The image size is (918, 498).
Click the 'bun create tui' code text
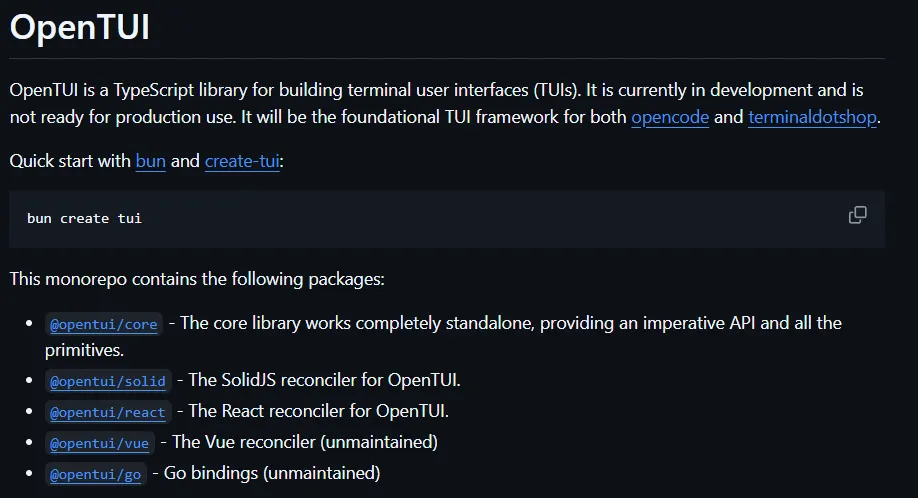pyautogui.click(x=84, y=218)
